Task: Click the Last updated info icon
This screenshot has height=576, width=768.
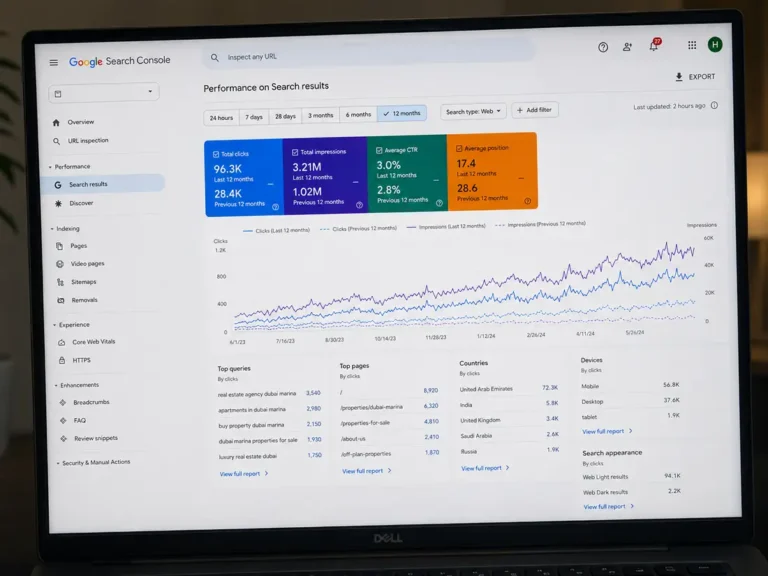Action: tap(714, 105)
